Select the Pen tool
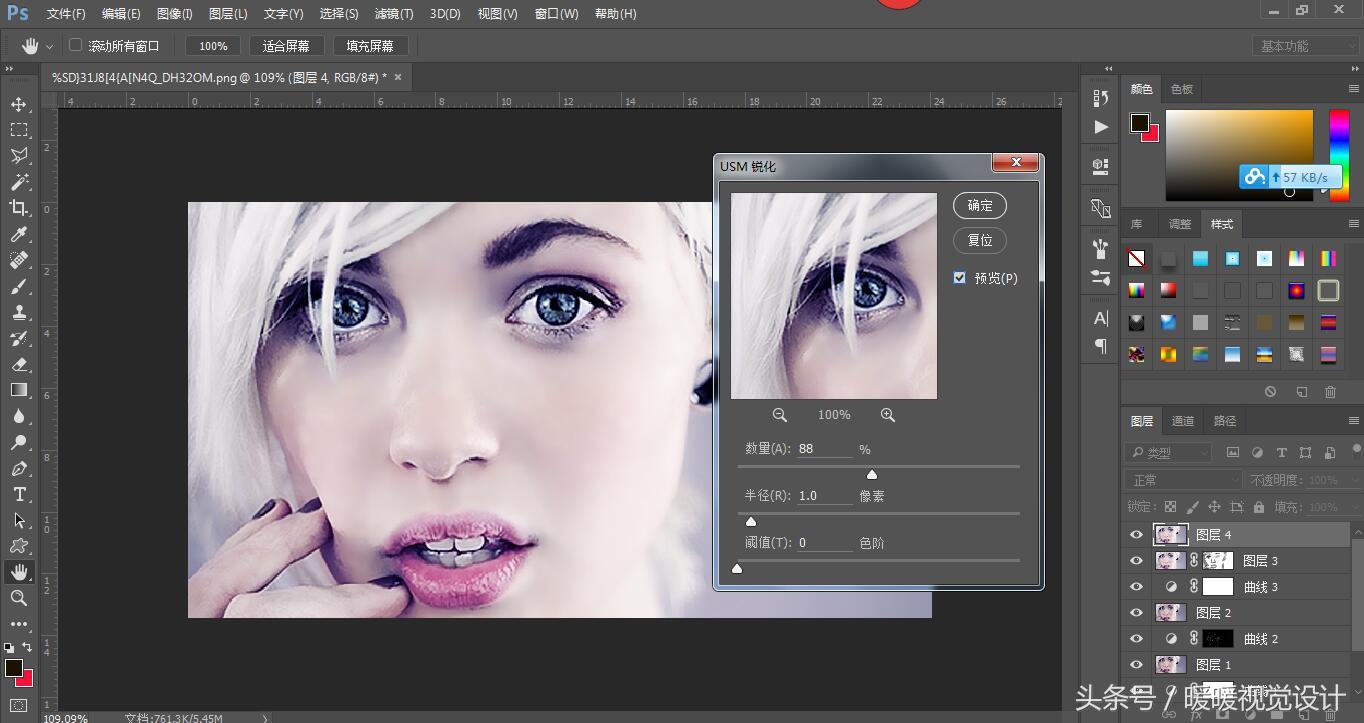The width and height of the screenshot is (1364, 723). coord(19,468)
